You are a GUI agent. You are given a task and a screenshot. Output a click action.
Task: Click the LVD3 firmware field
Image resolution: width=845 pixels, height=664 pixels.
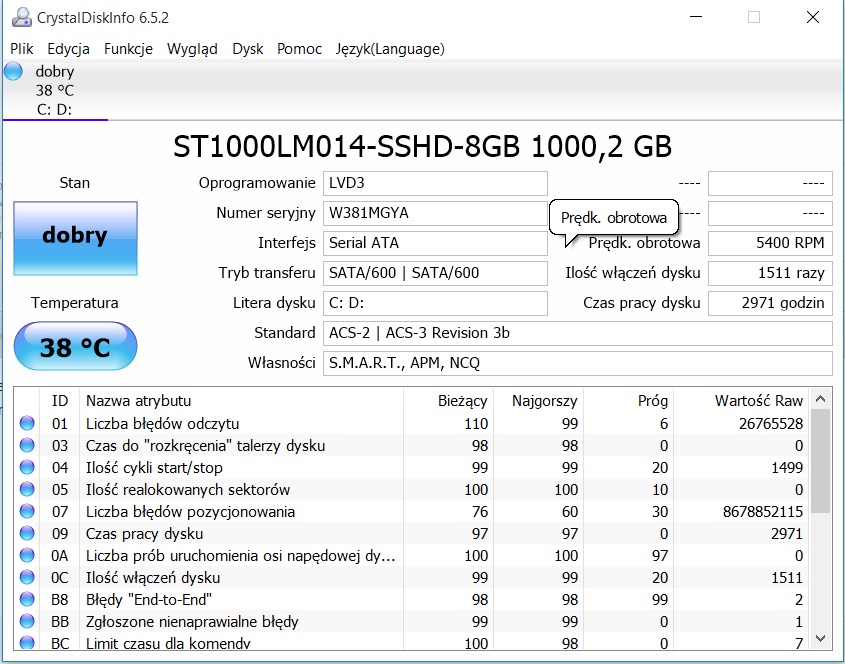coord(435,183)
